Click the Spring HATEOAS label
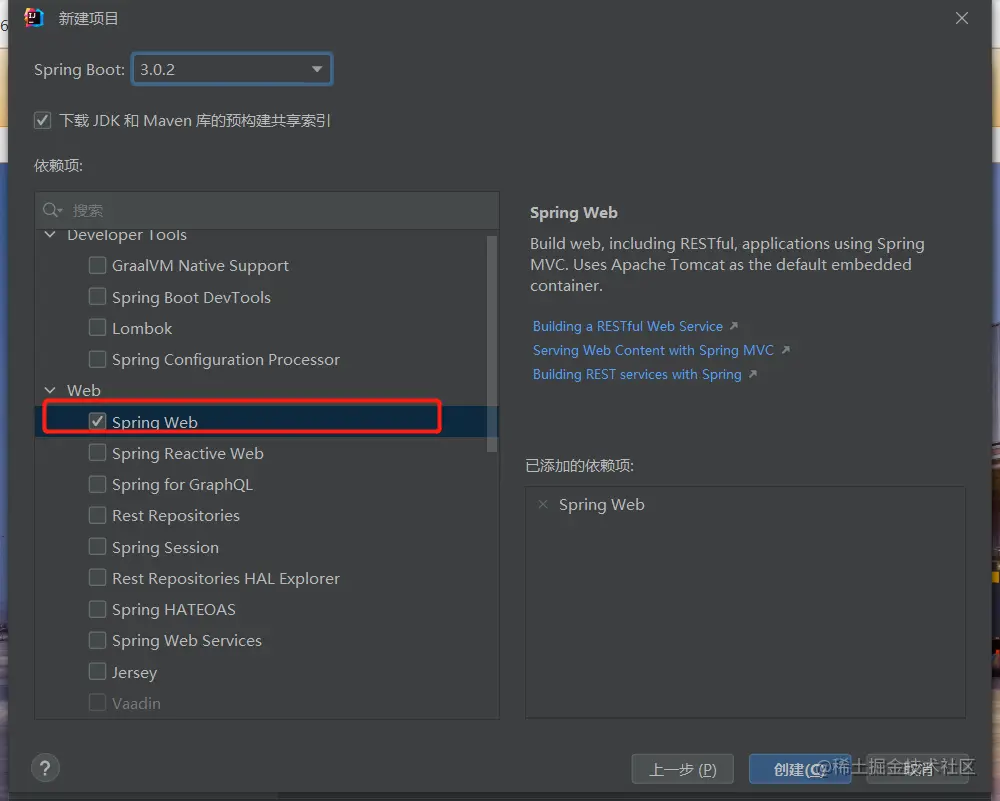1000x801 pixels. coord(173,610)
